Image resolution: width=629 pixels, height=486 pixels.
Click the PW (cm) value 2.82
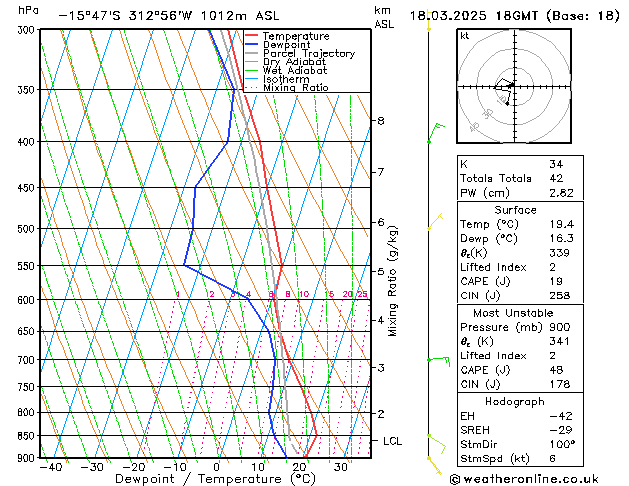point(561,193)
